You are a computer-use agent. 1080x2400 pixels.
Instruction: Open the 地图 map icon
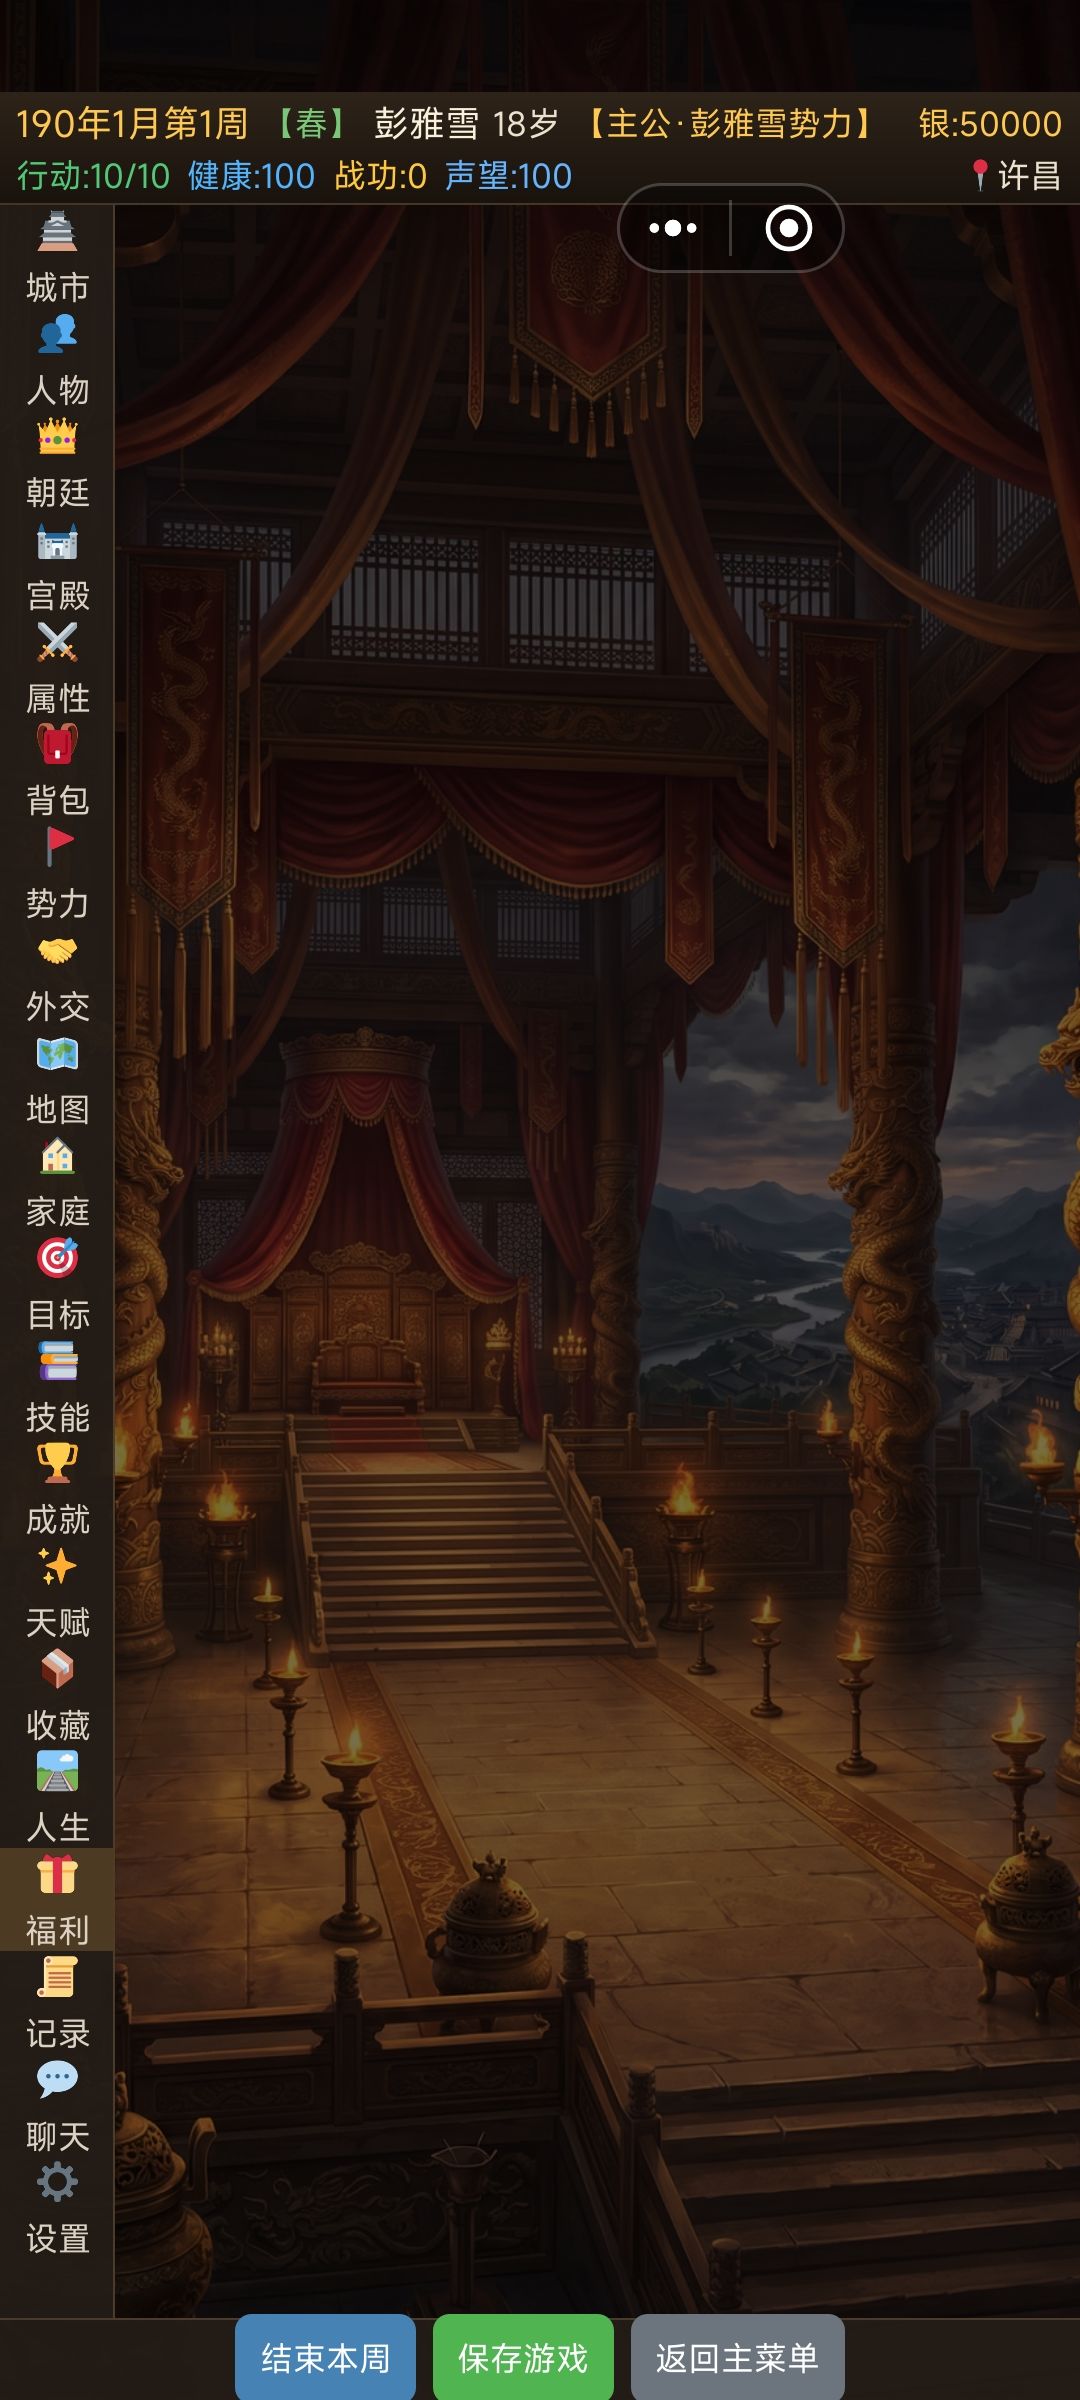pos(57,1054)
